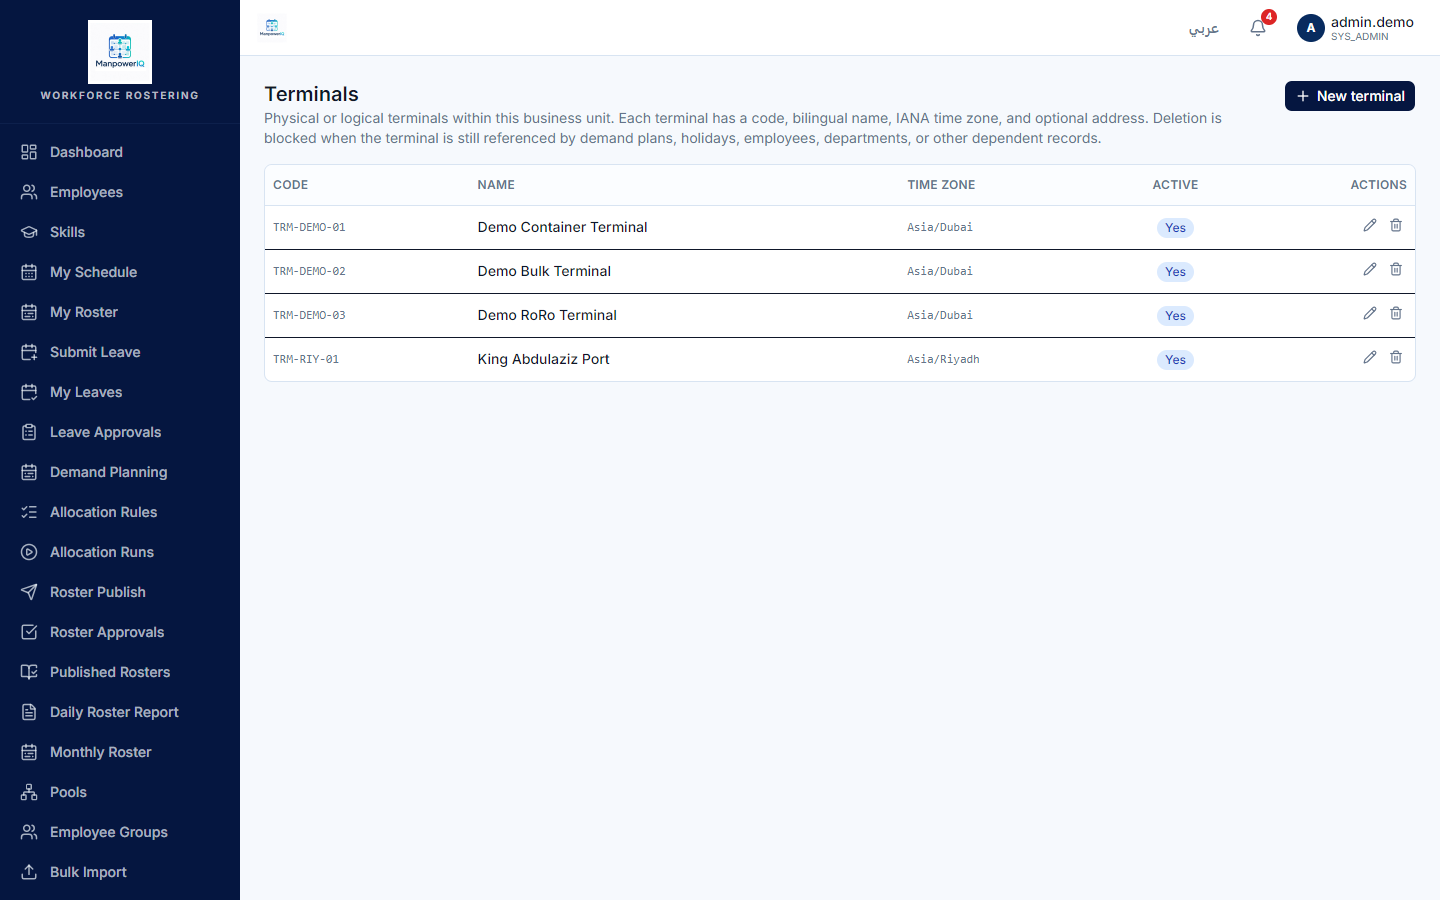
Task: Click the admin.demo avatar circle
Action: click(1311, 28)
